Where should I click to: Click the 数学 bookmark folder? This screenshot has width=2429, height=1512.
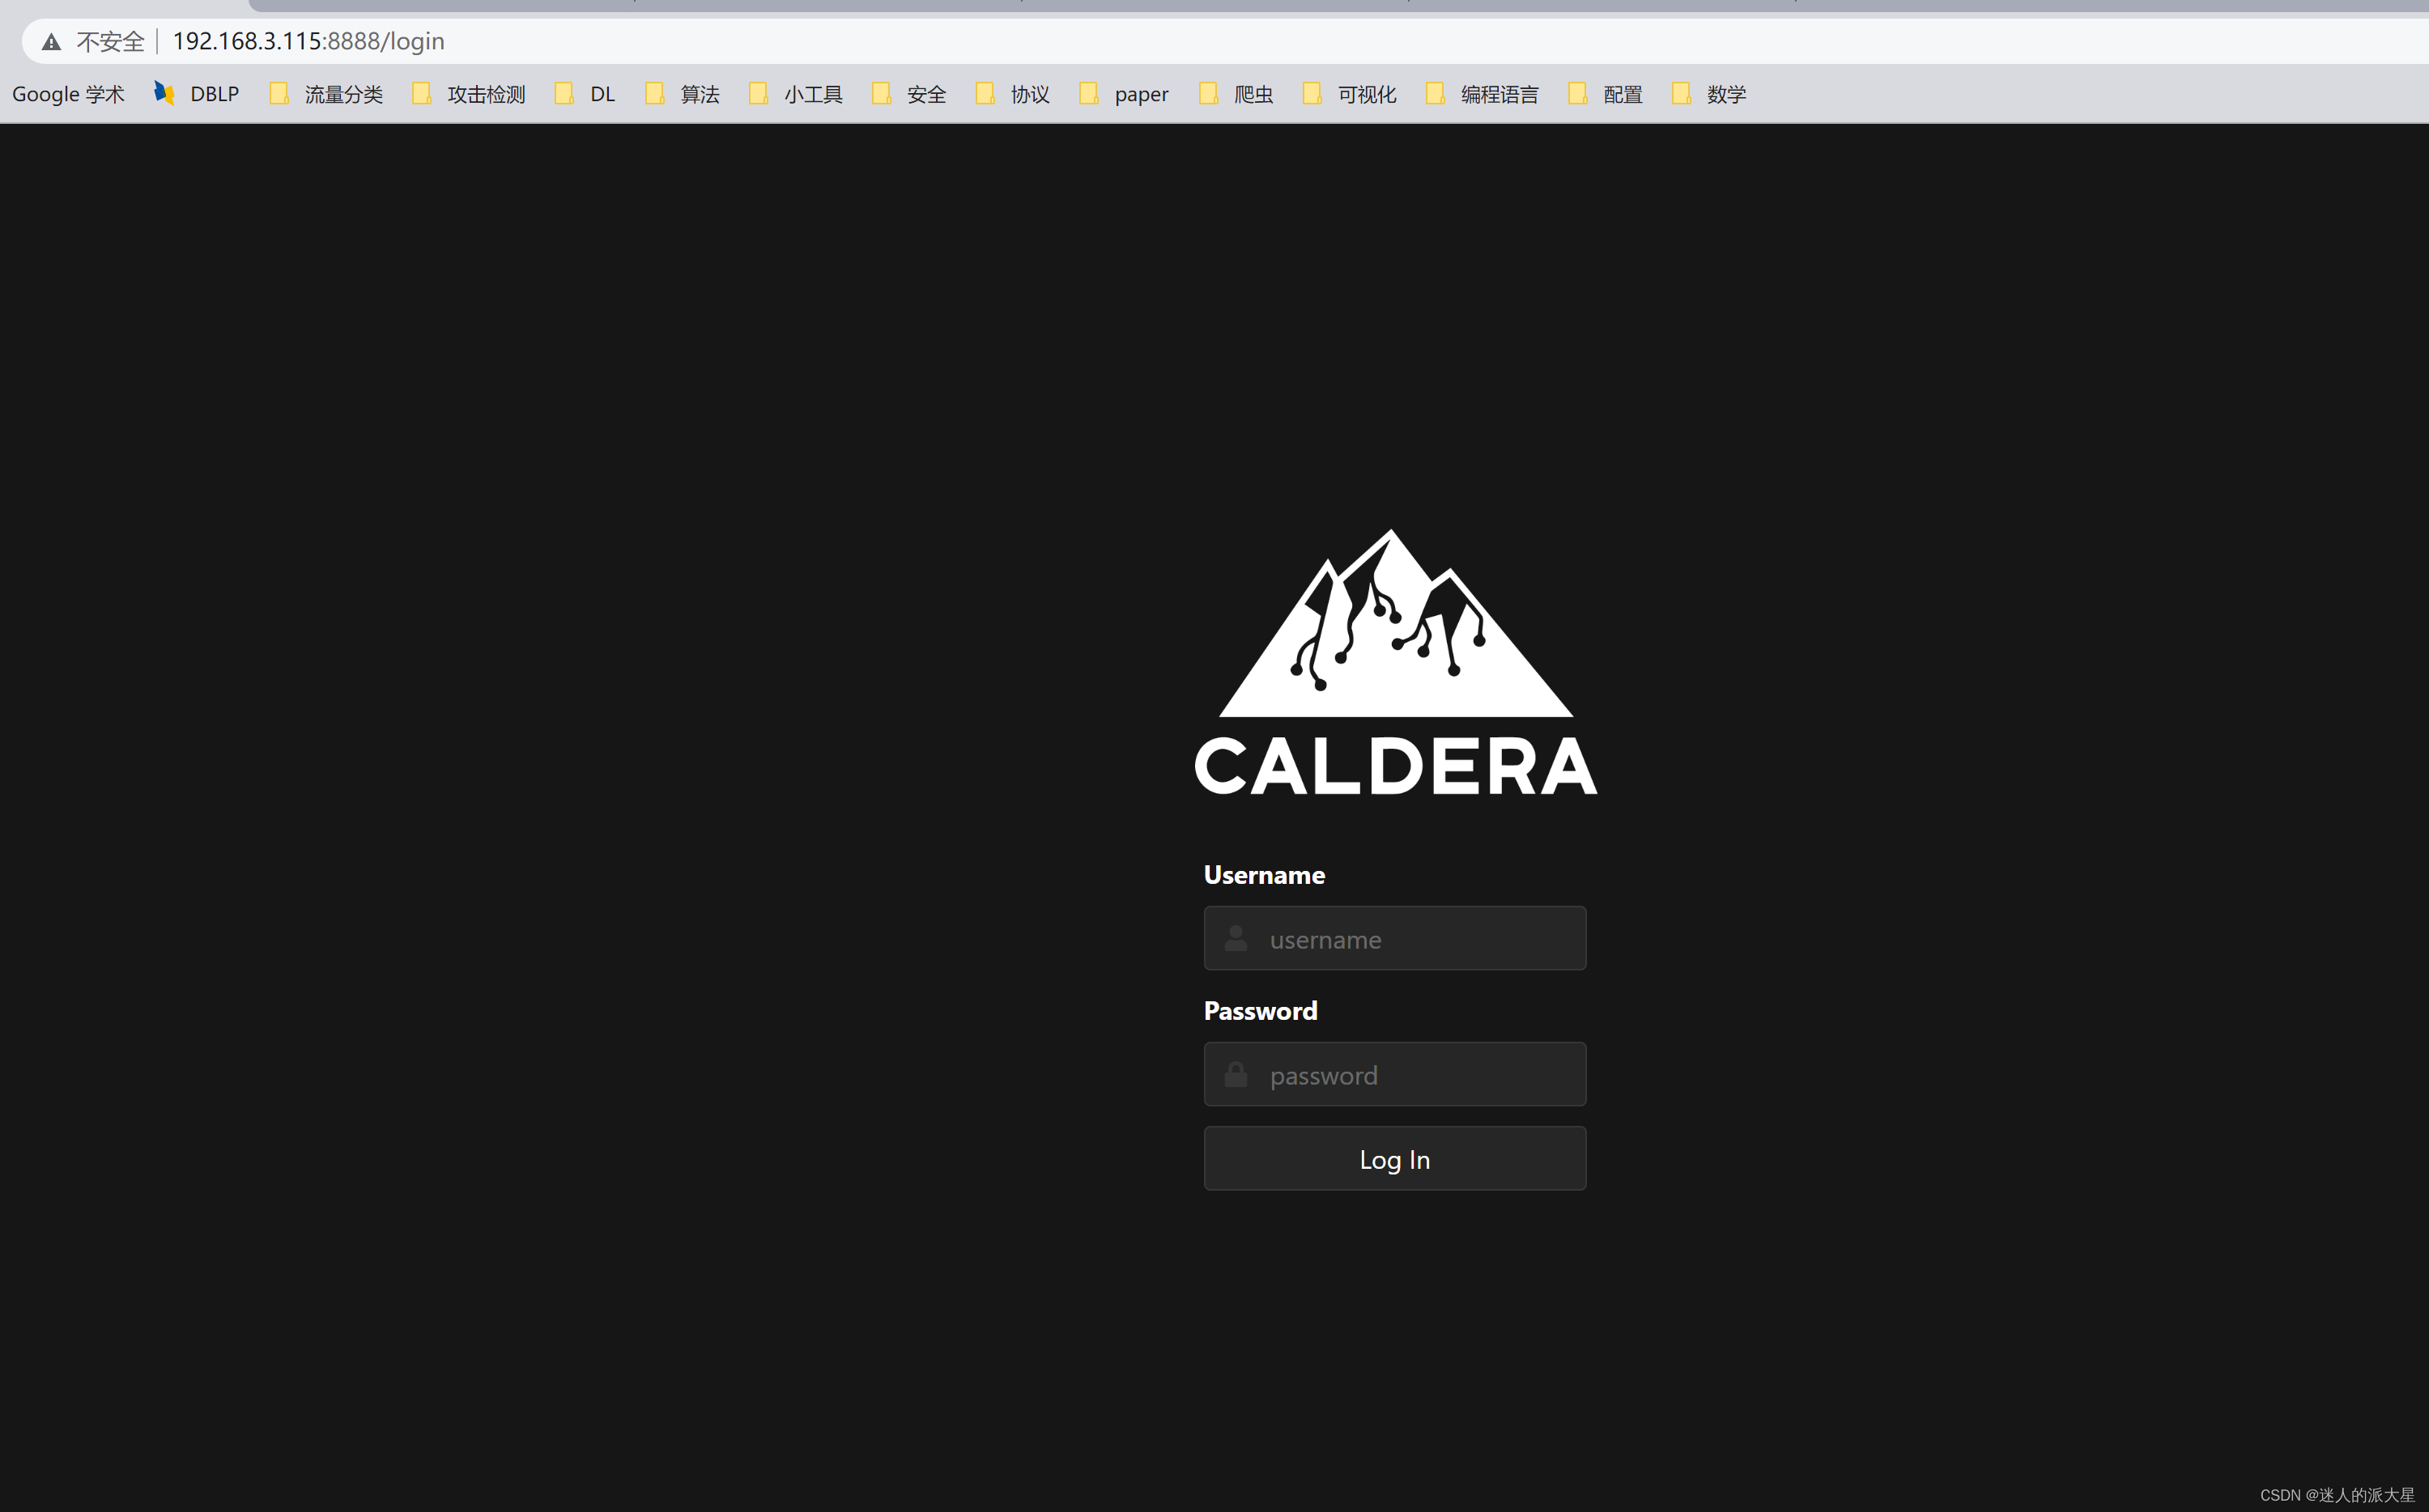click(x=1711, y=94)
